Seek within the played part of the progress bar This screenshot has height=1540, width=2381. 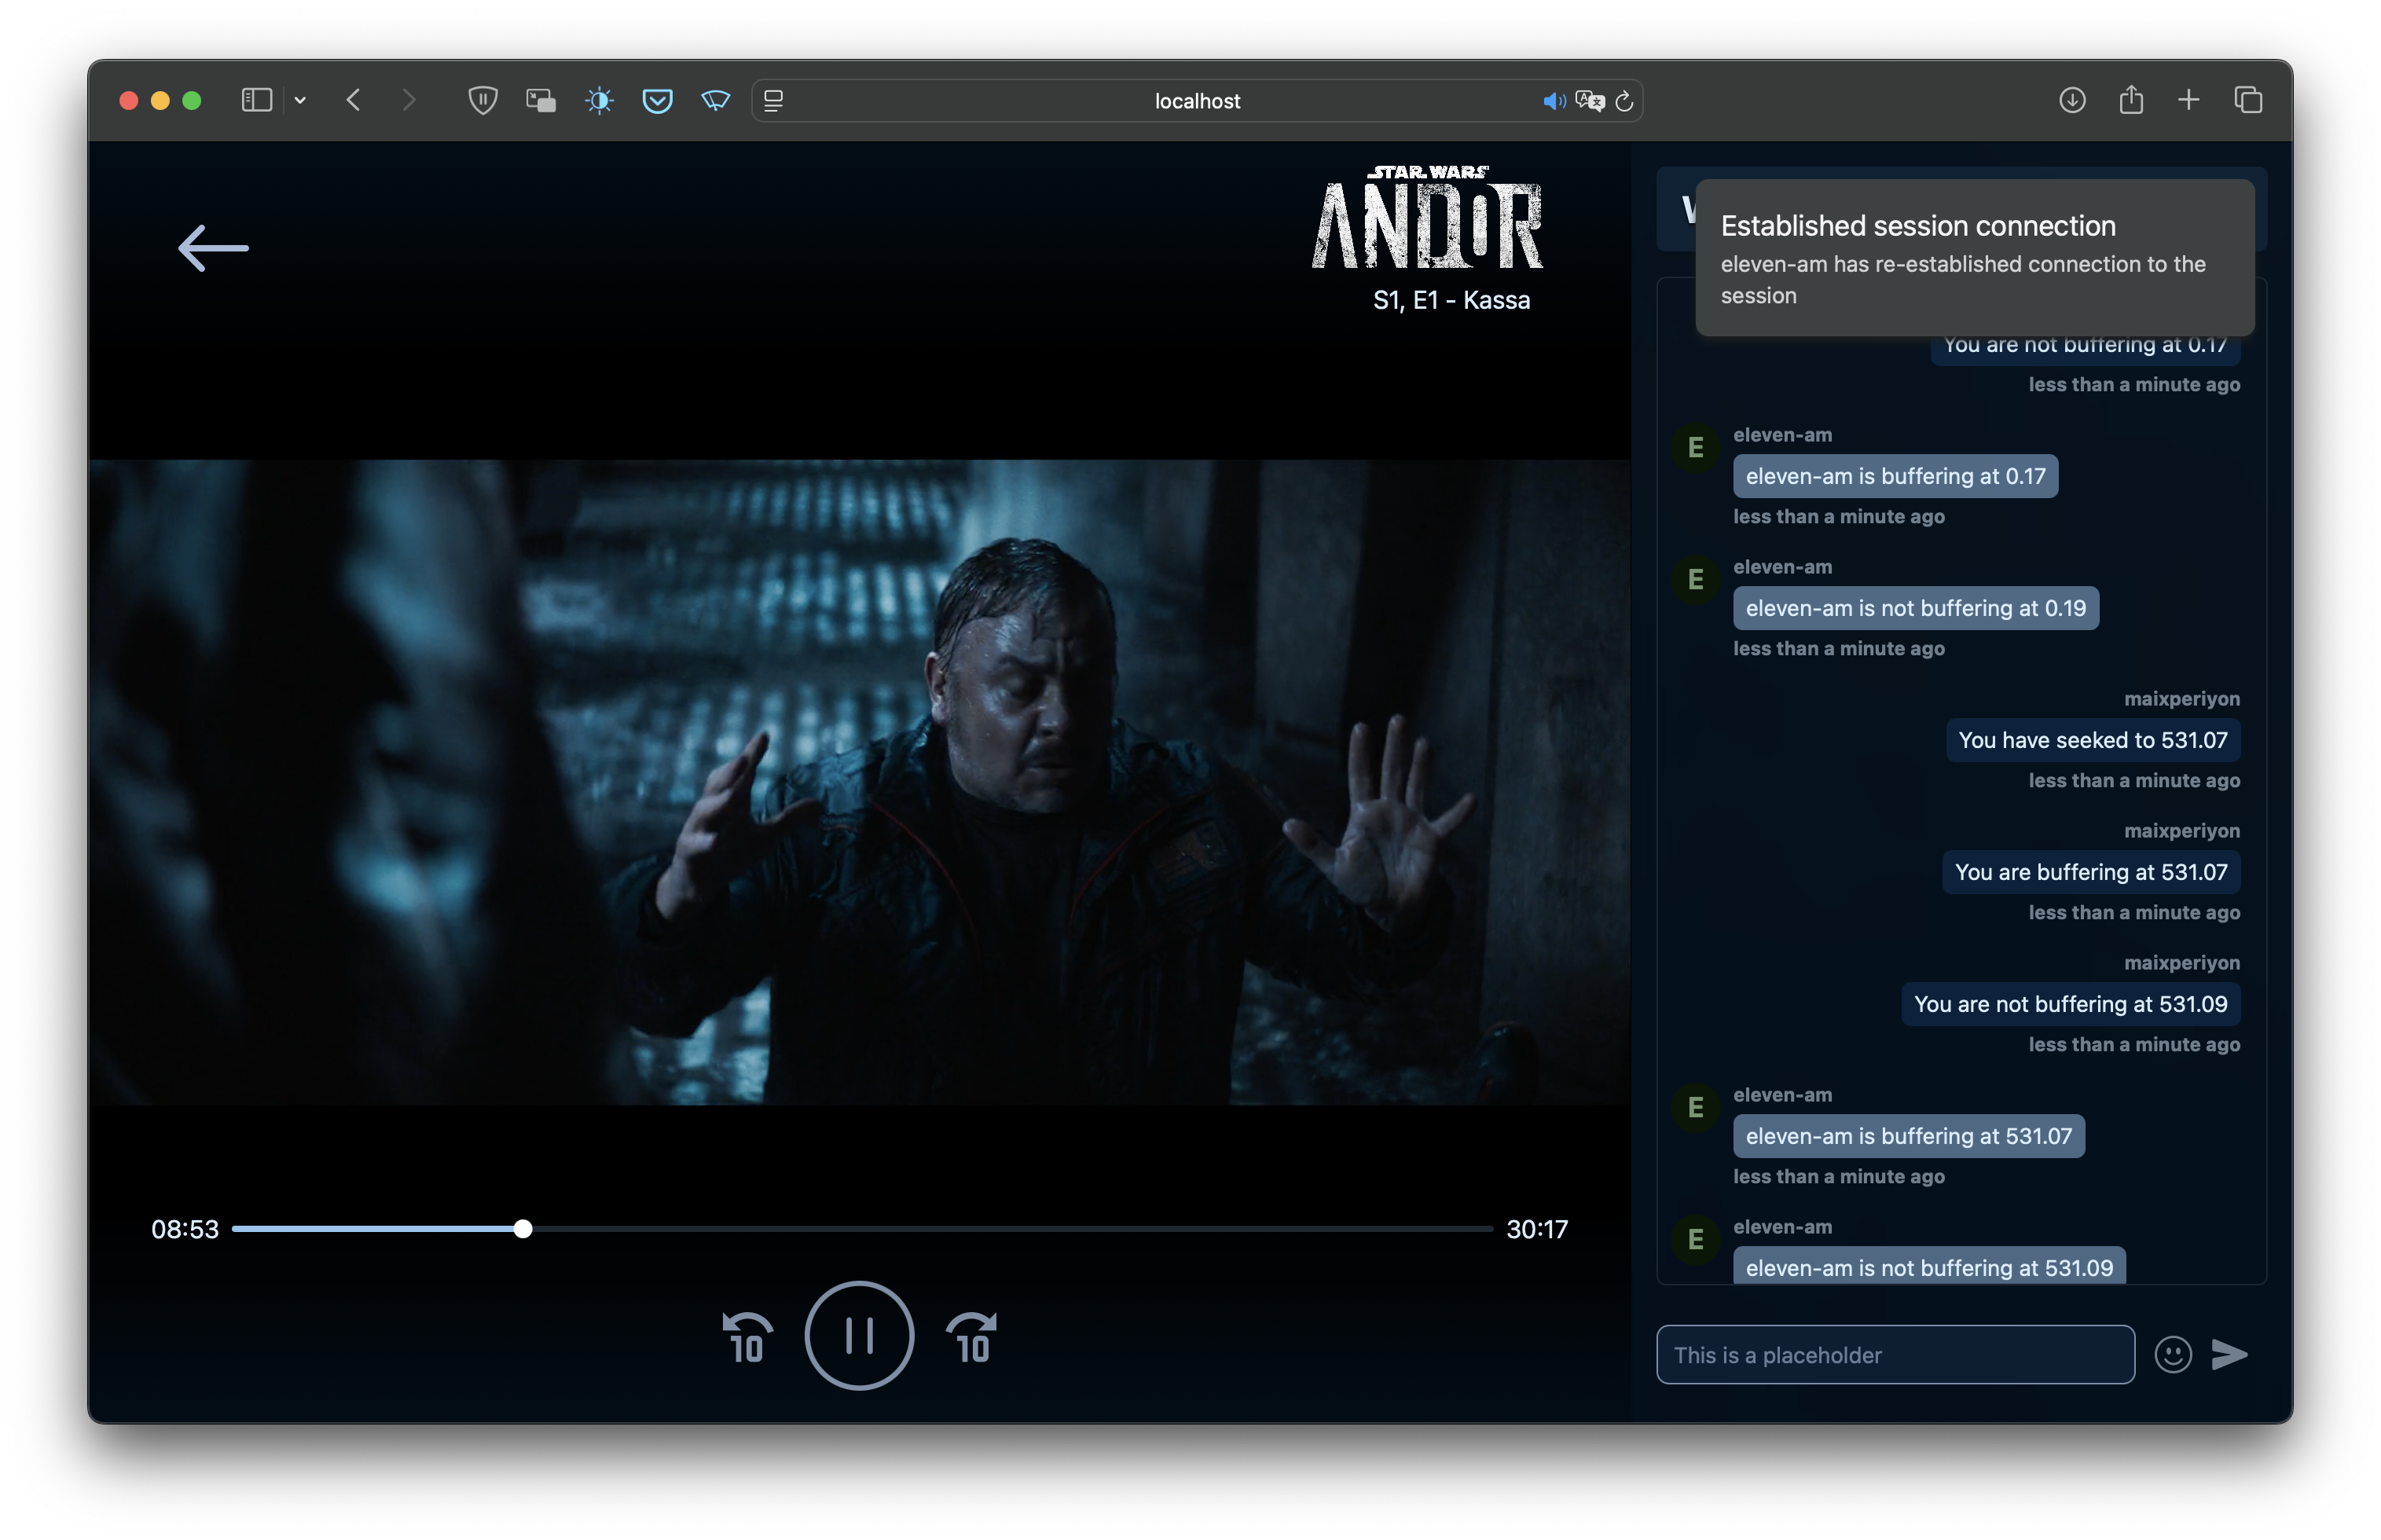pos(375,1229)
